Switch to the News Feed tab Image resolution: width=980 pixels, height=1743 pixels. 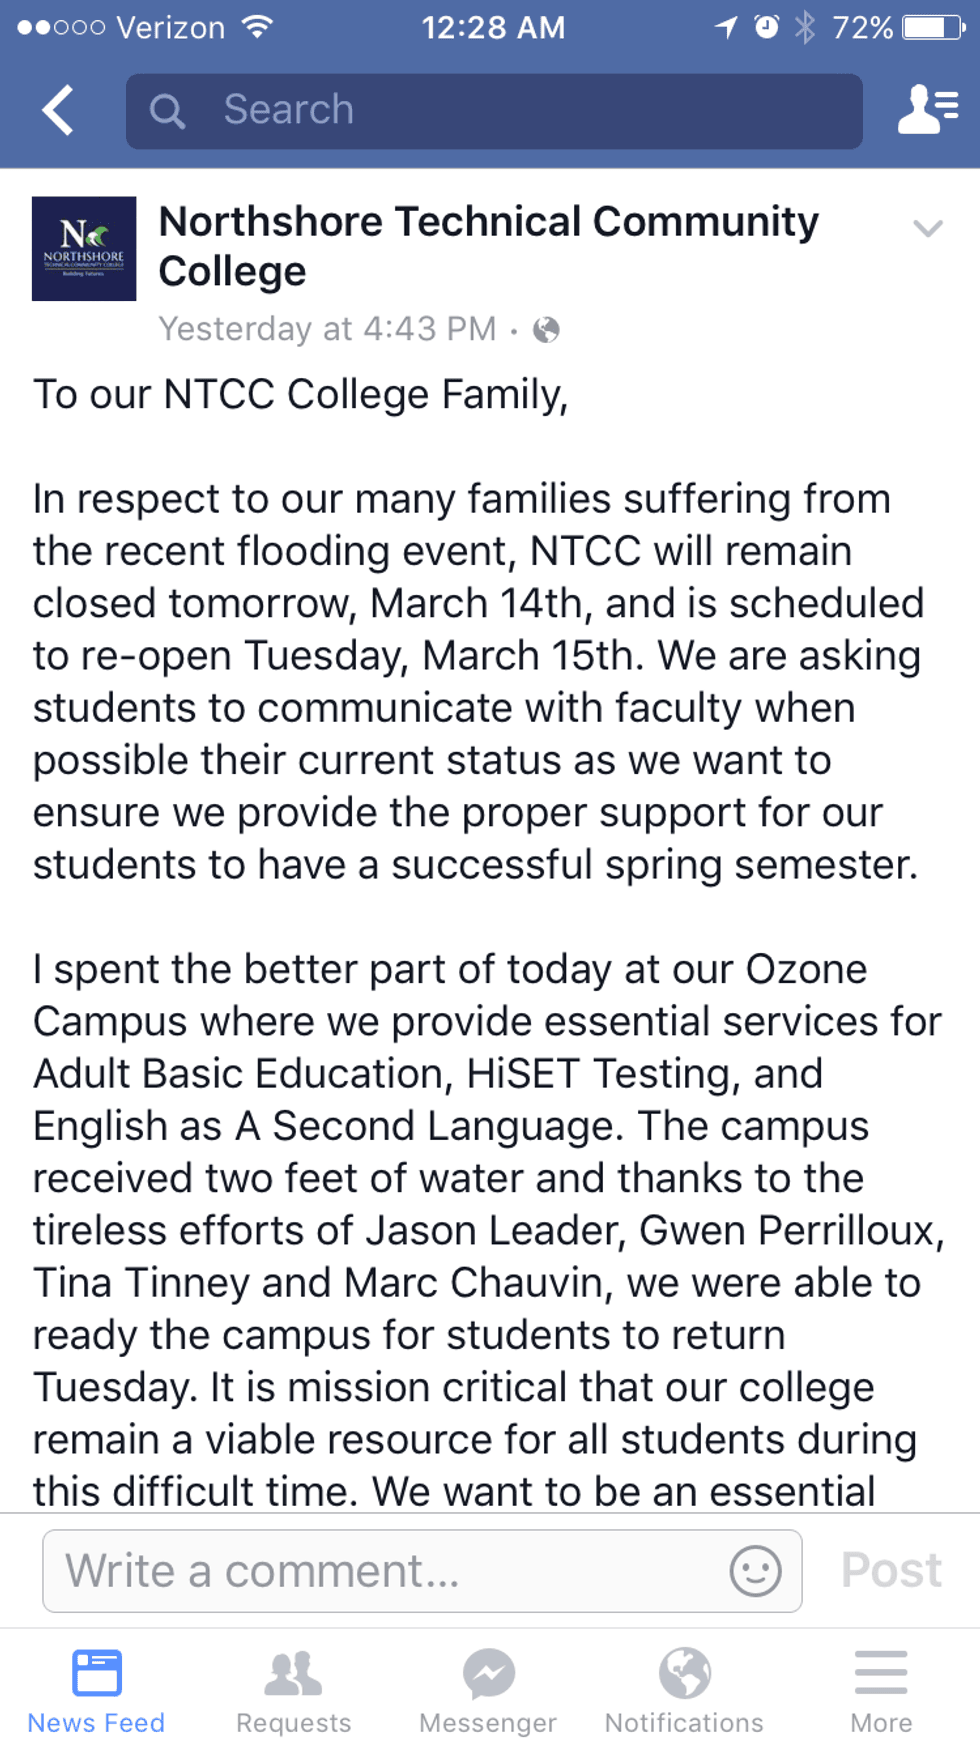pos(96,1691)
